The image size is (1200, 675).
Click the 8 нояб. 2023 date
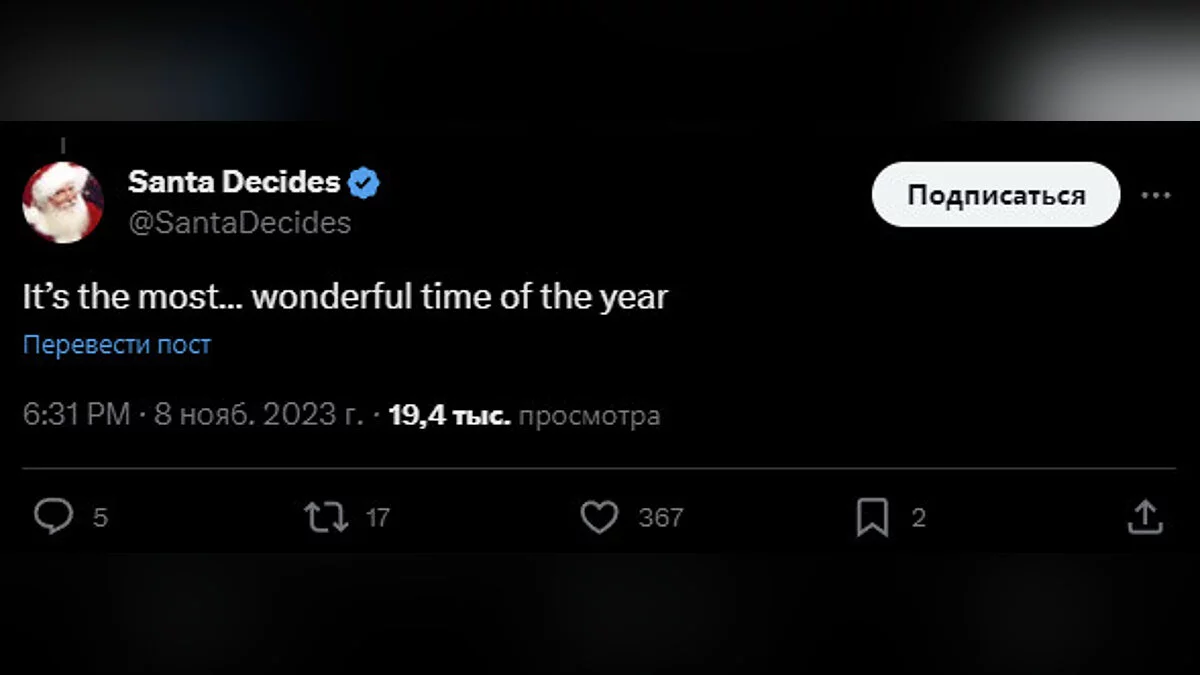point(258,415)
